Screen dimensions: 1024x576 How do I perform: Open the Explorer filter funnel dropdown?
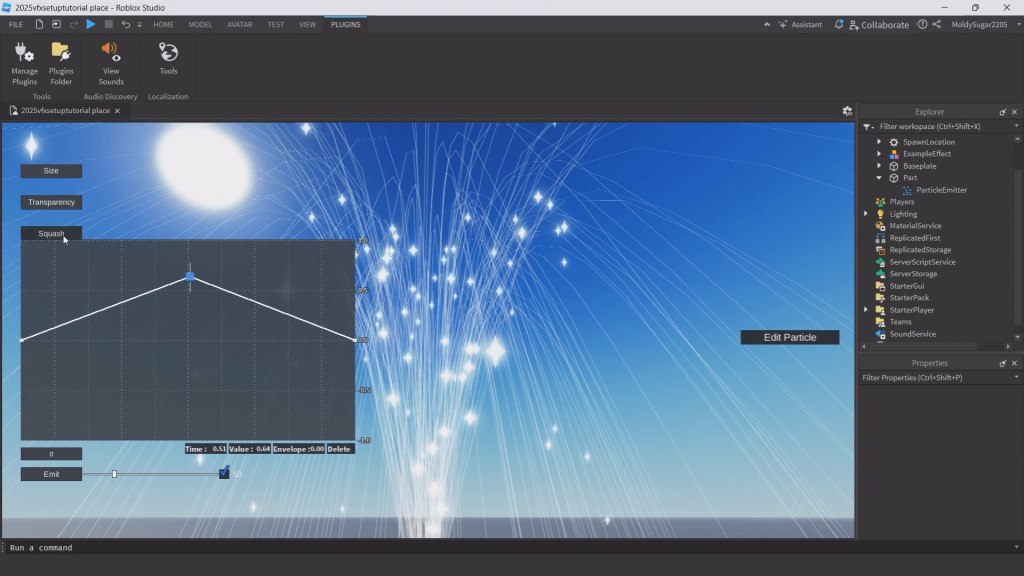(x=868, y=127)
